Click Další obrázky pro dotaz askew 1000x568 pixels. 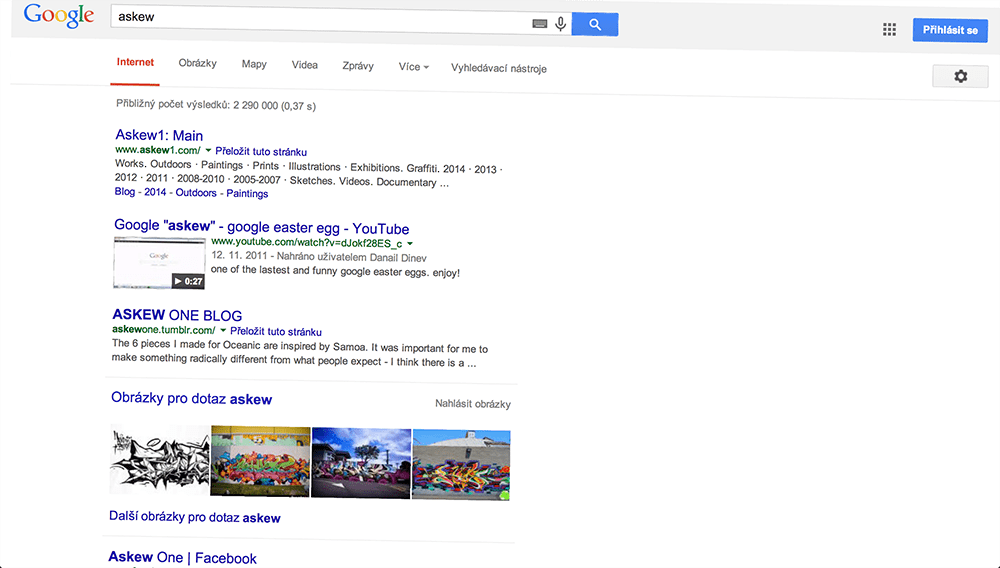tap(195, 518)
